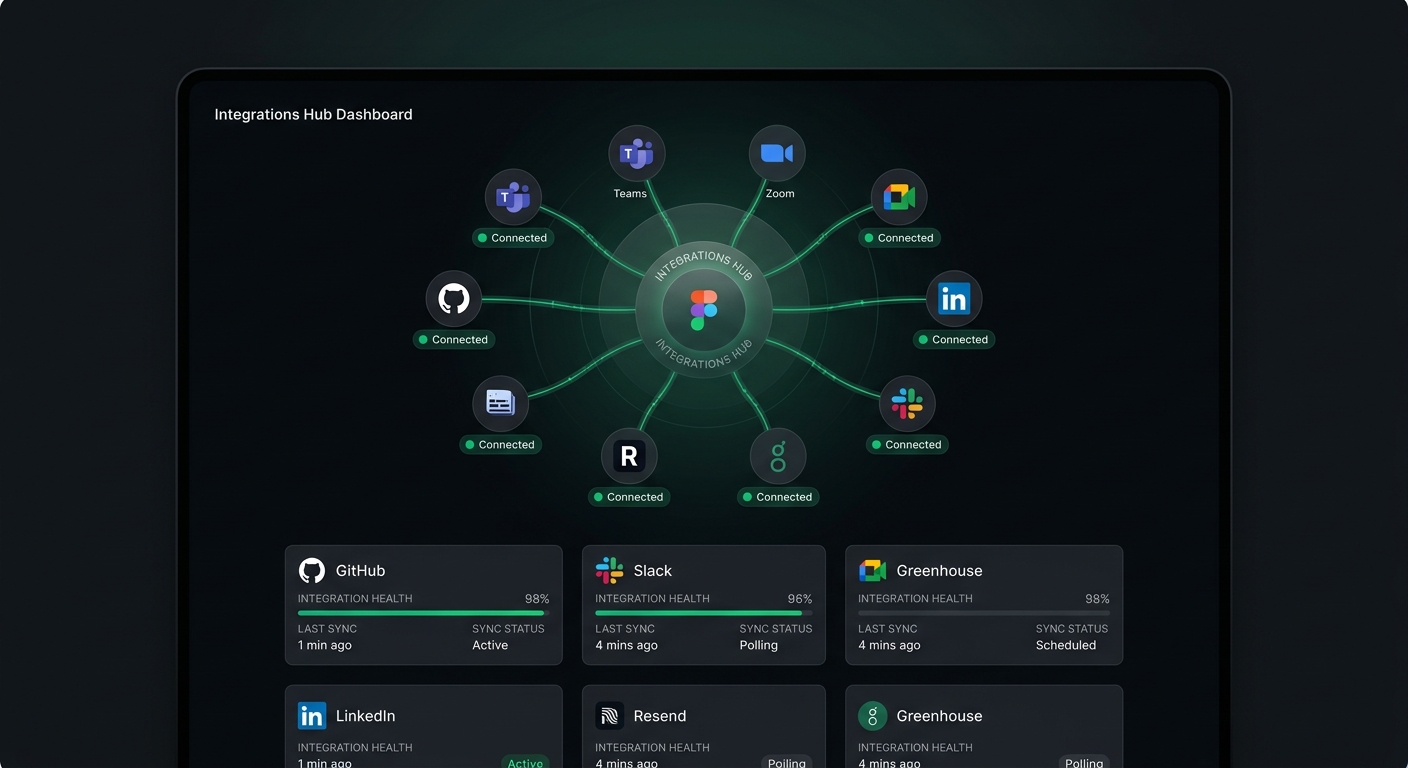Click the empty health bar on the Scheduled Greenhouse card
The width and height of the screenshot is (1408, 768).
984,613
